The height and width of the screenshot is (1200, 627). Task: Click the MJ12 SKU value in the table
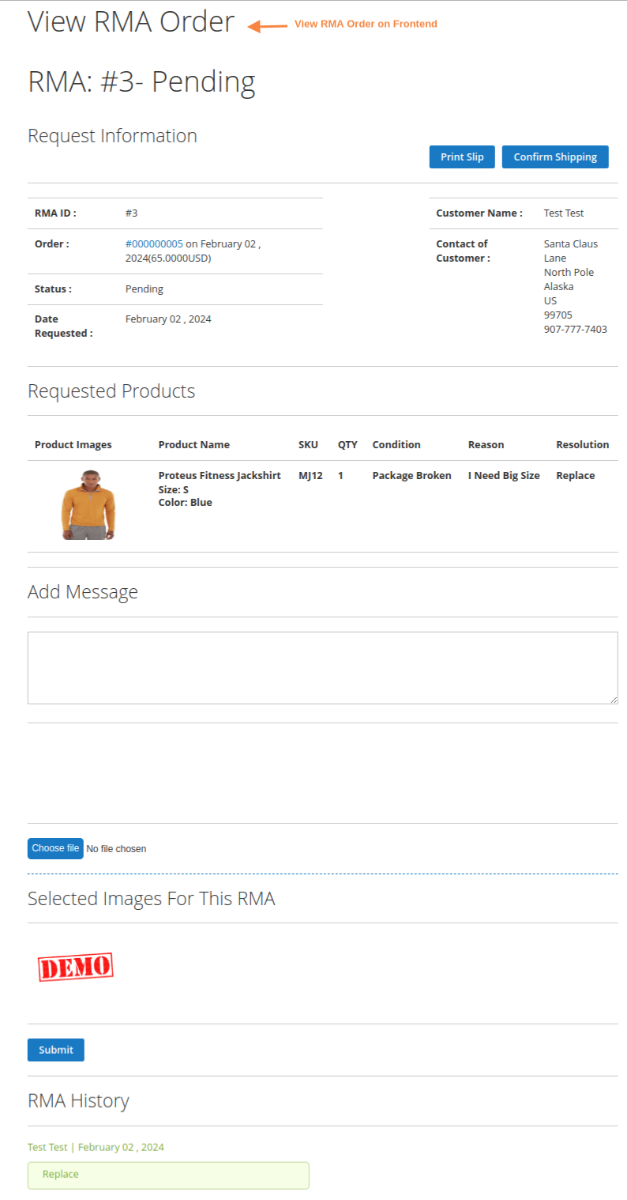(307, 475)
